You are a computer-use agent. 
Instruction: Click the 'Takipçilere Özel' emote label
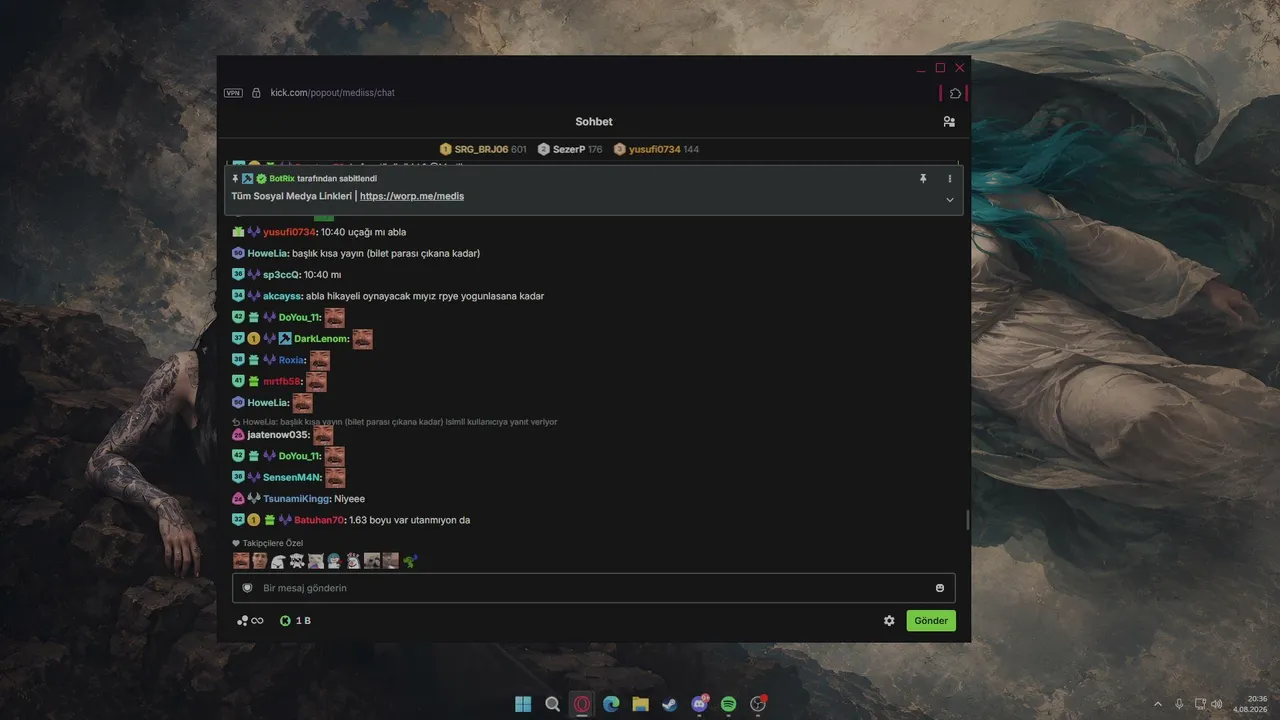(x=267, y=543)
